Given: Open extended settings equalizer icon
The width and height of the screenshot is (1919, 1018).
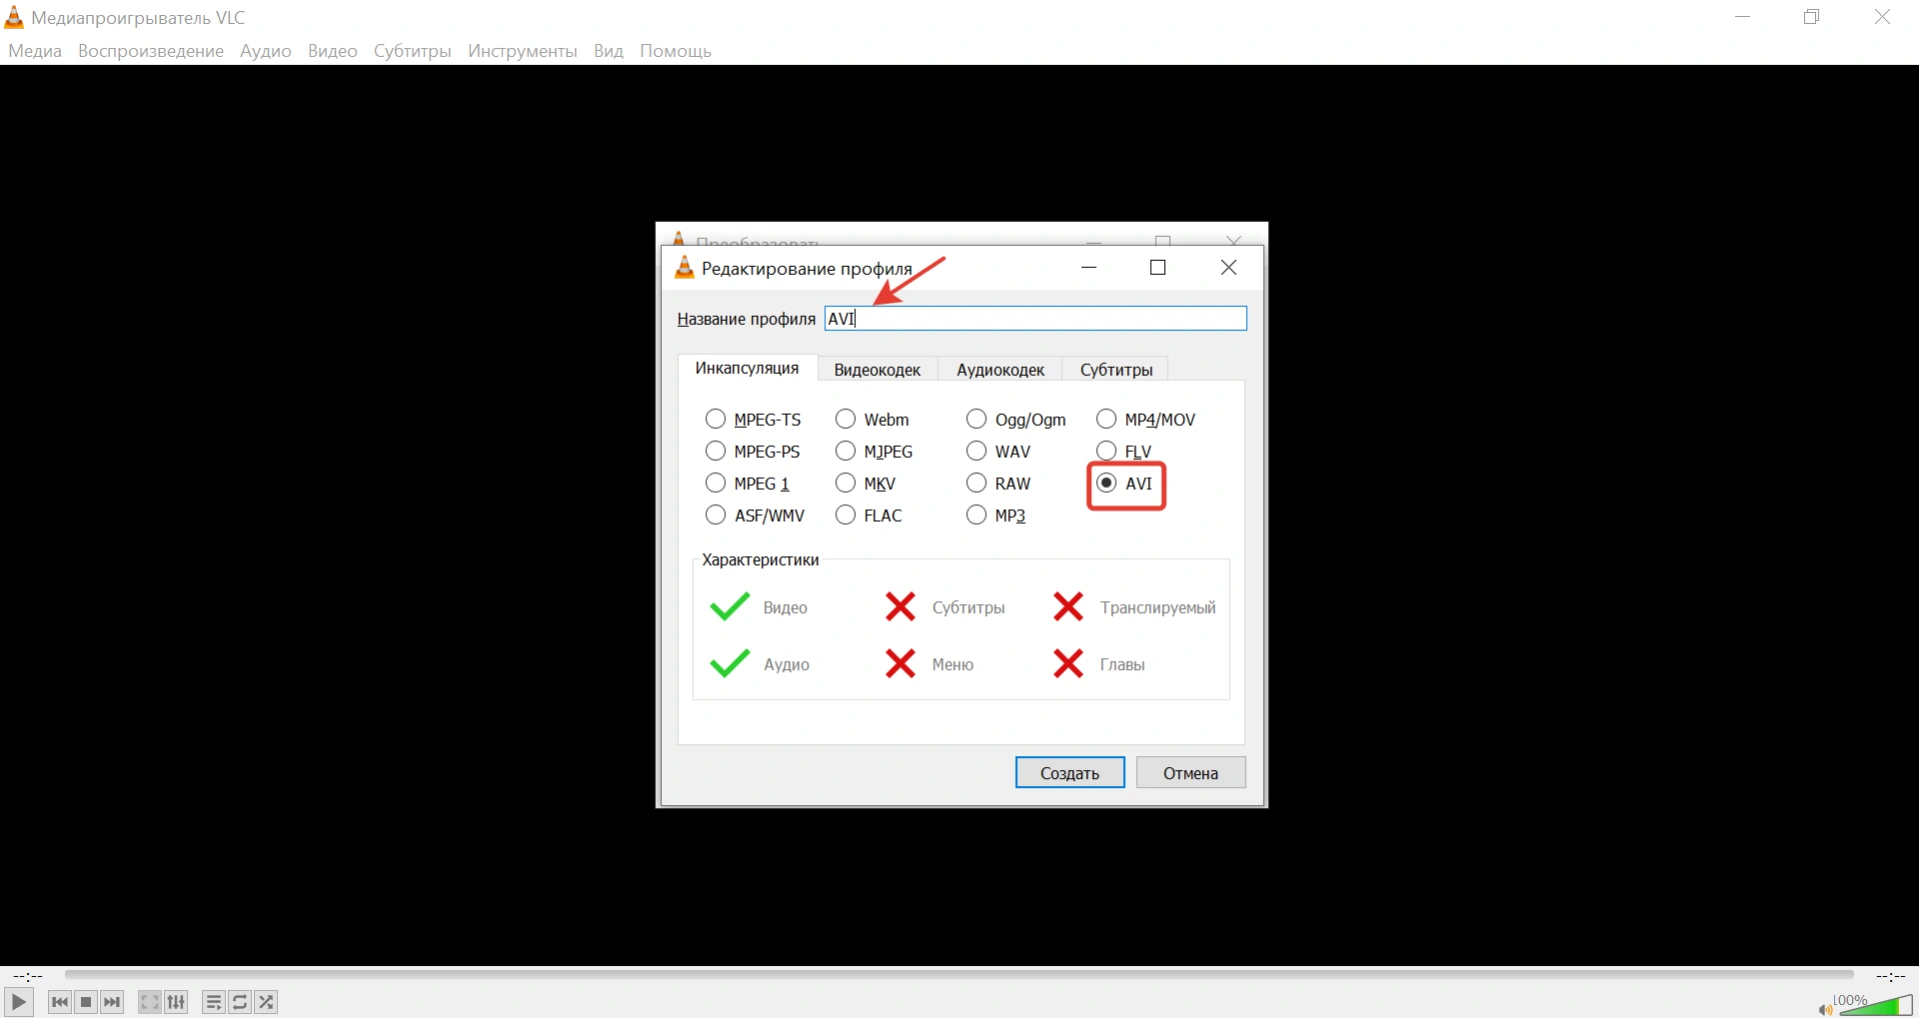Looking at the screenshot, I should [176, 1002].
